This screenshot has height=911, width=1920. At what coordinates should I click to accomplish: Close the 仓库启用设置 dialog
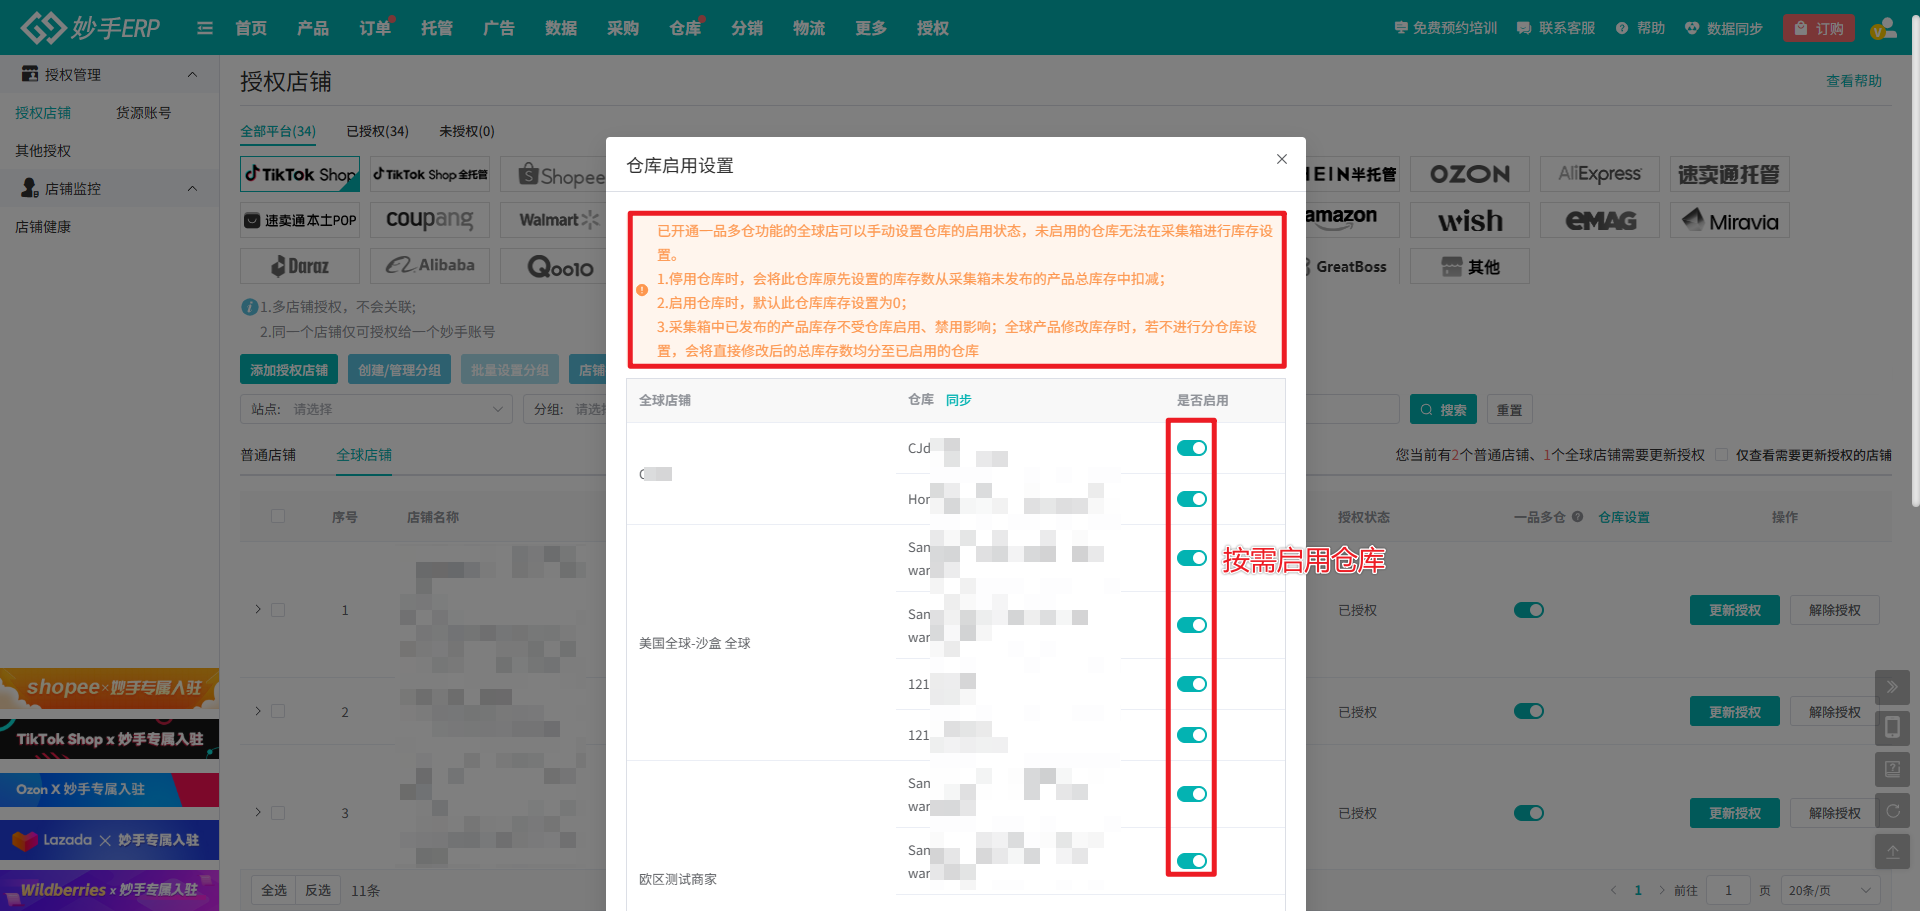coord(1282,159)
